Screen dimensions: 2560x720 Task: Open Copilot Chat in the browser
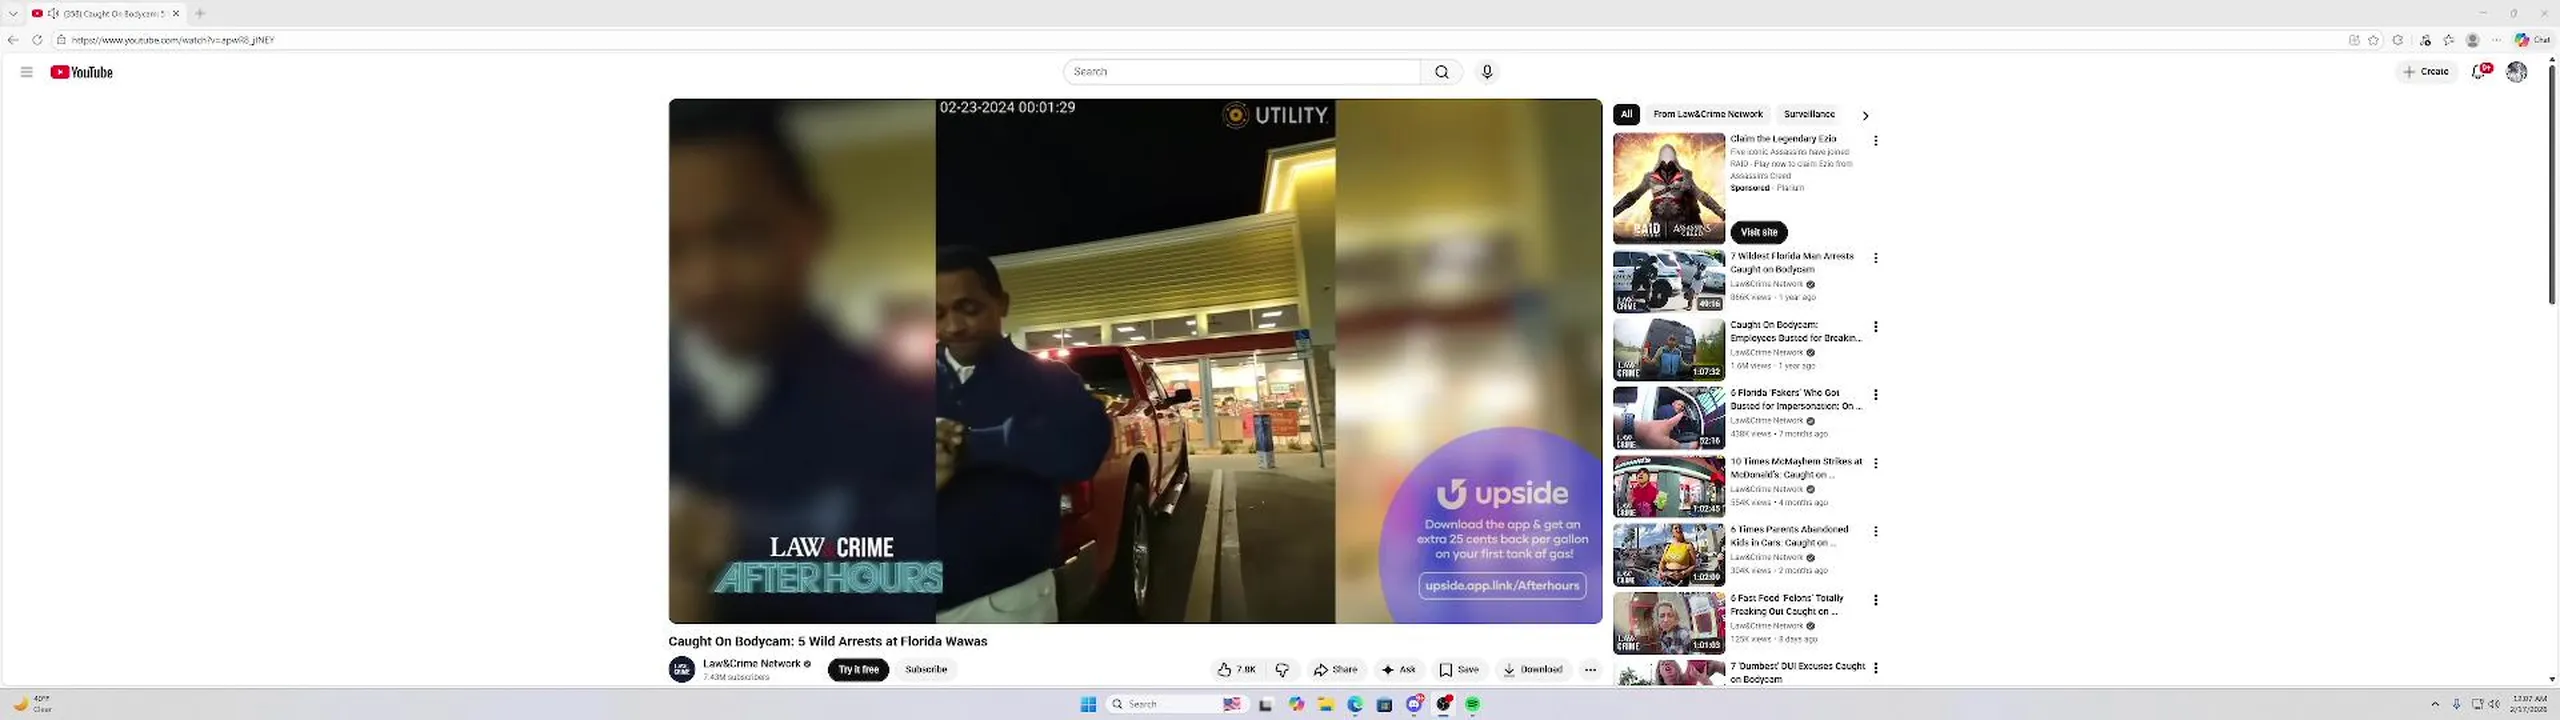[x=2533, y=40]
